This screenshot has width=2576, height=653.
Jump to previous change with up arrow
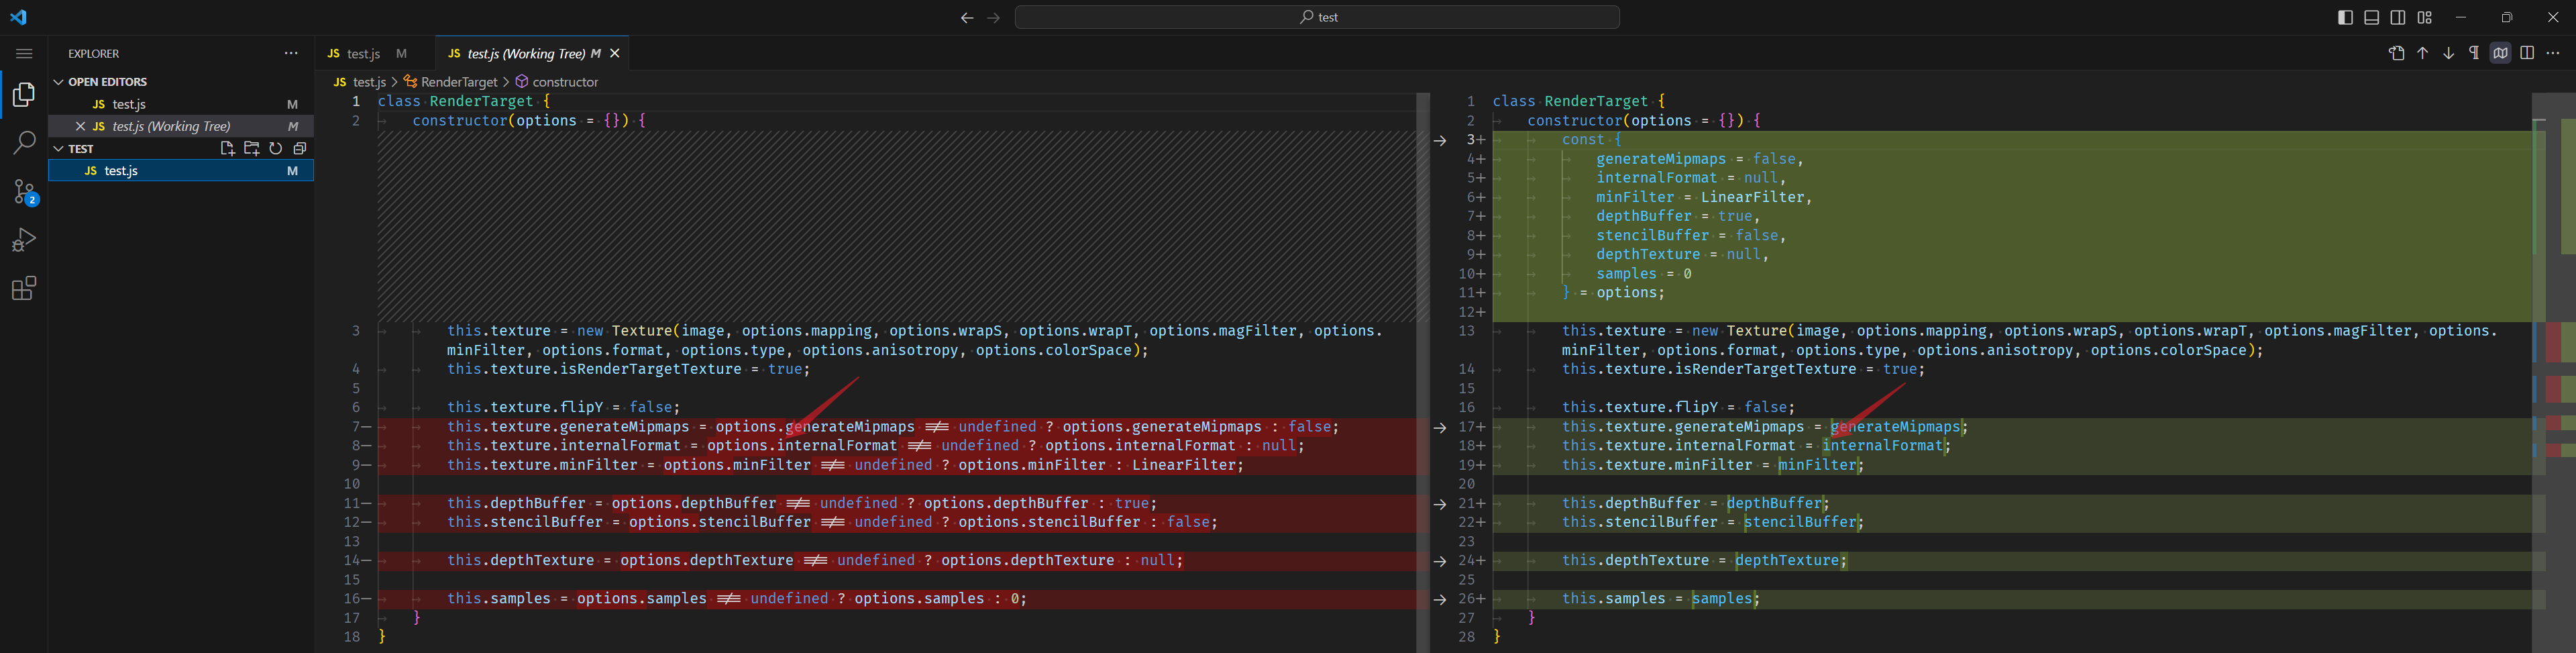[2422, 53]
